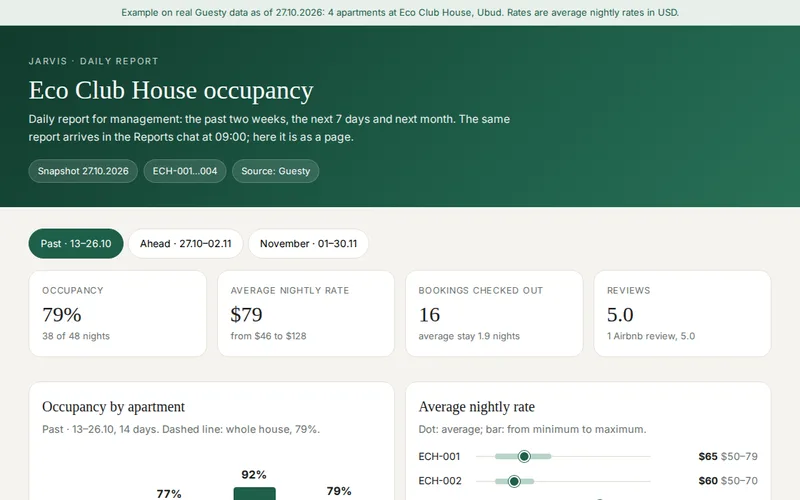This screenshot has height=500, width=800.
Task: Click the Average Nightly Rate $79 card
Action: coord(306,313)
